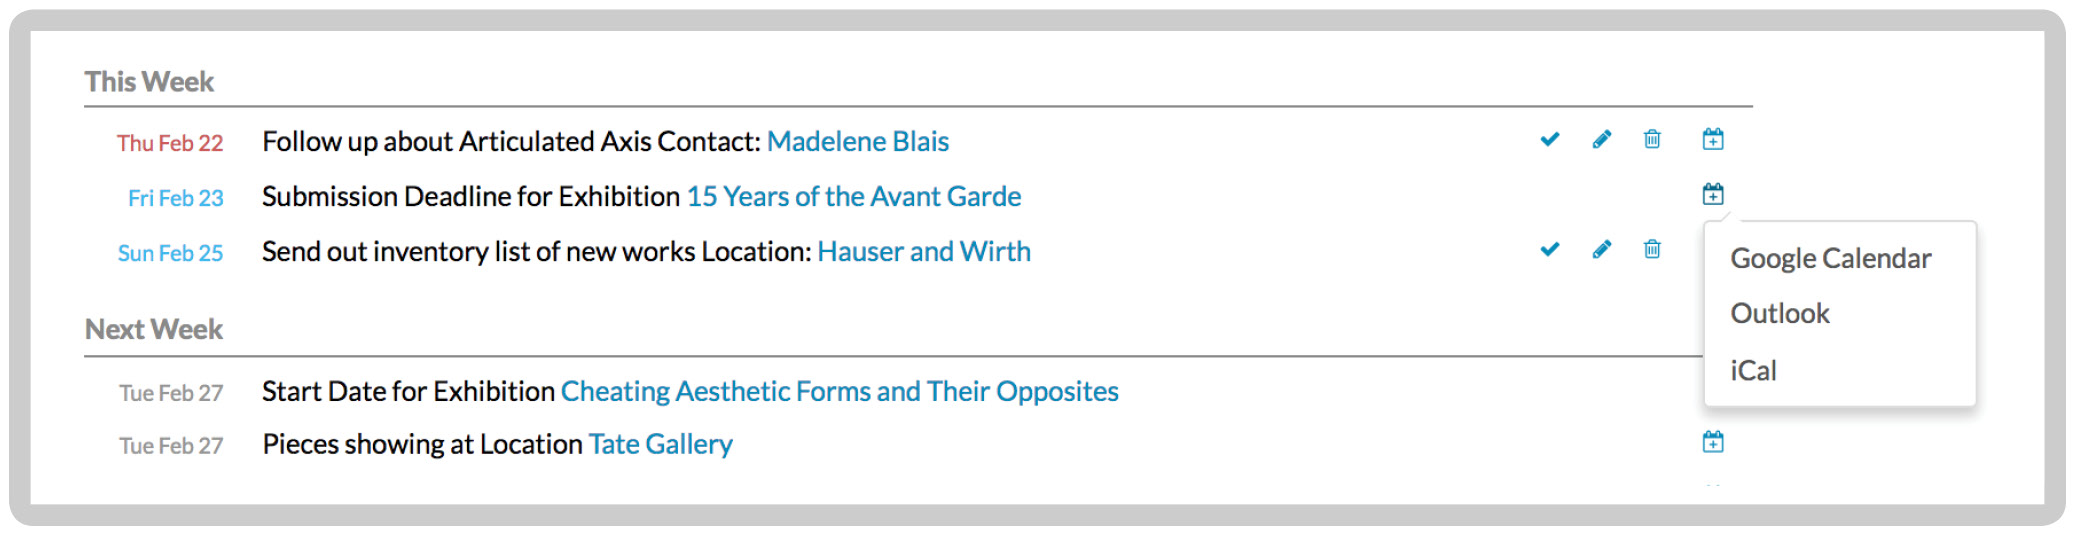Edit the Madelene Blais follow-up reminder

pyautogui.click(x=1602, y=140)
